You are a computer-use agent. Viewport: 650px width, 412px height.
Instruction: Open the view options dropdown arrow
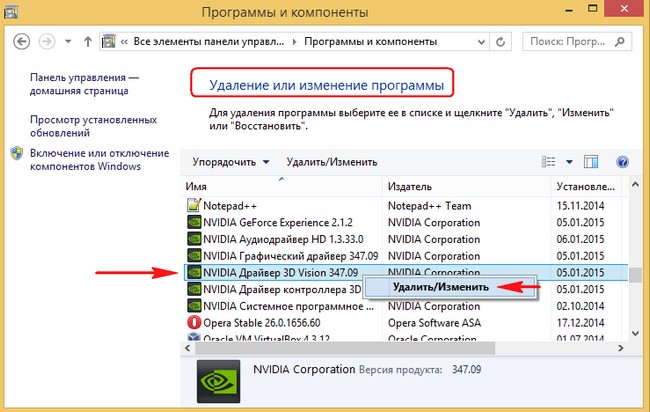pyautogui.click(x=569, y=162)
